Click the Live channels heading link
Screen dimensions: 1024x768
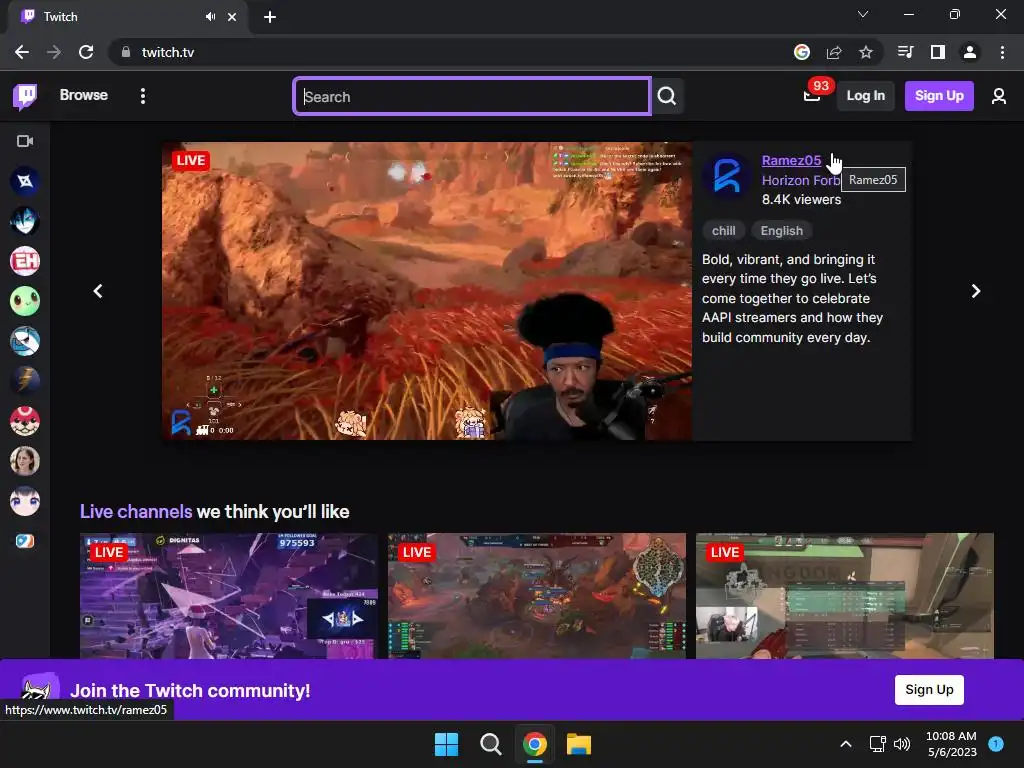(x=136, y=511)
